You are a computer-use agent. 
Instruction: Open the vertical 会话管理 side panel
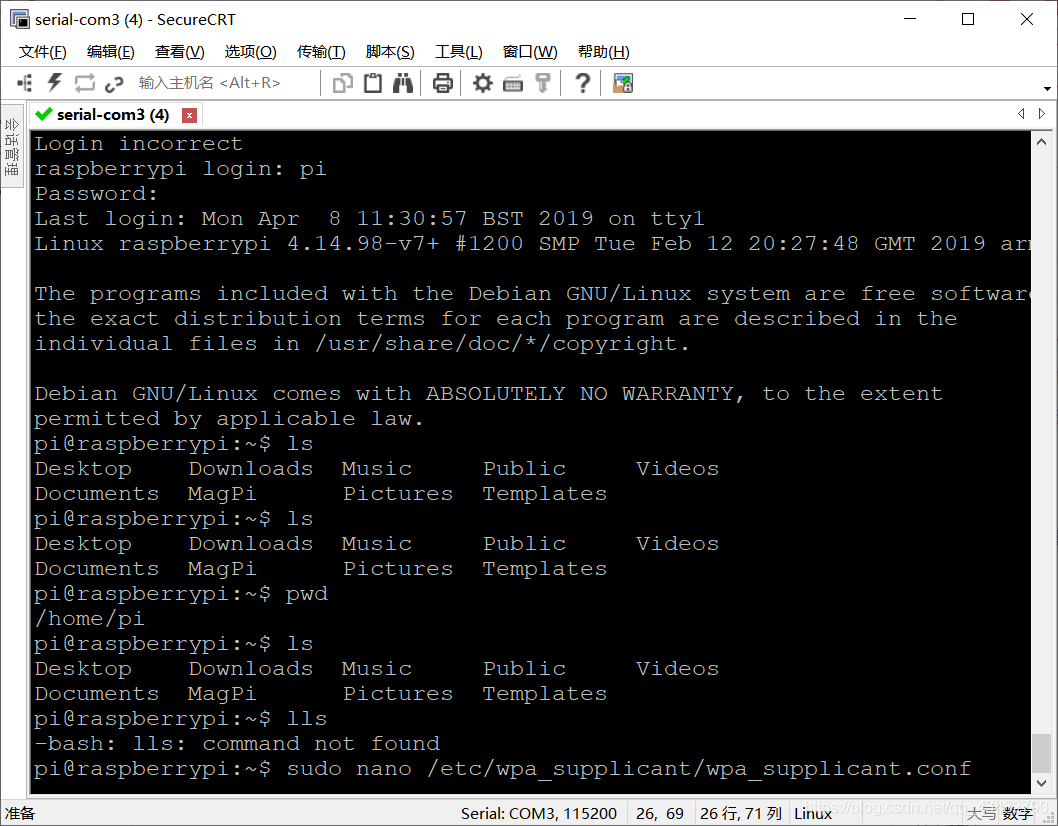click(x=12, y=146)
